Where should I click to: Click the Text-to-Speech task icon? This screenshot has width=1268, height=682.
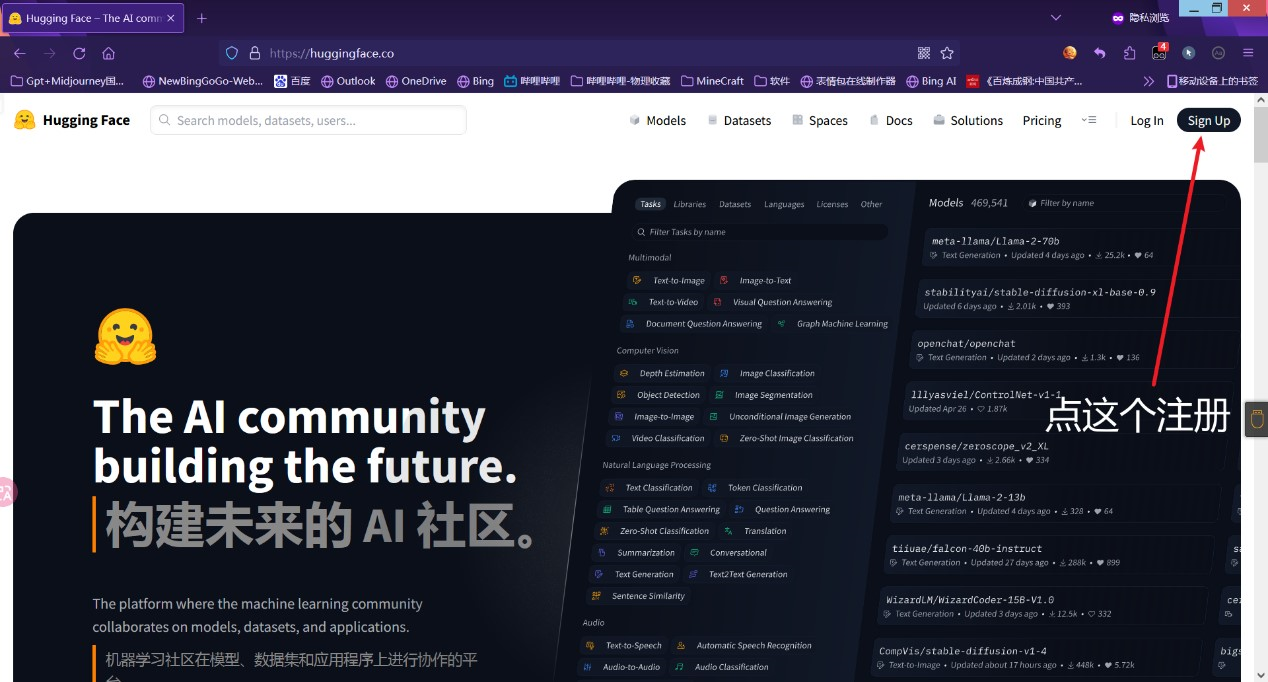590,646
